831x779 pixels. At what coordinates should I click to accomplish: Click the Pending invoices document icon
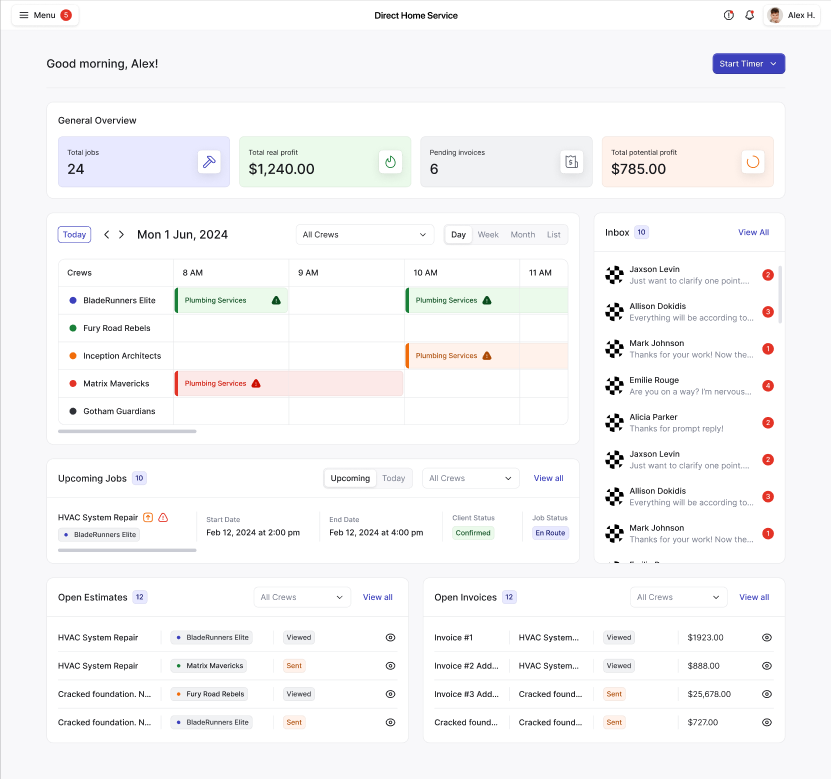click(x=571, y=161)
